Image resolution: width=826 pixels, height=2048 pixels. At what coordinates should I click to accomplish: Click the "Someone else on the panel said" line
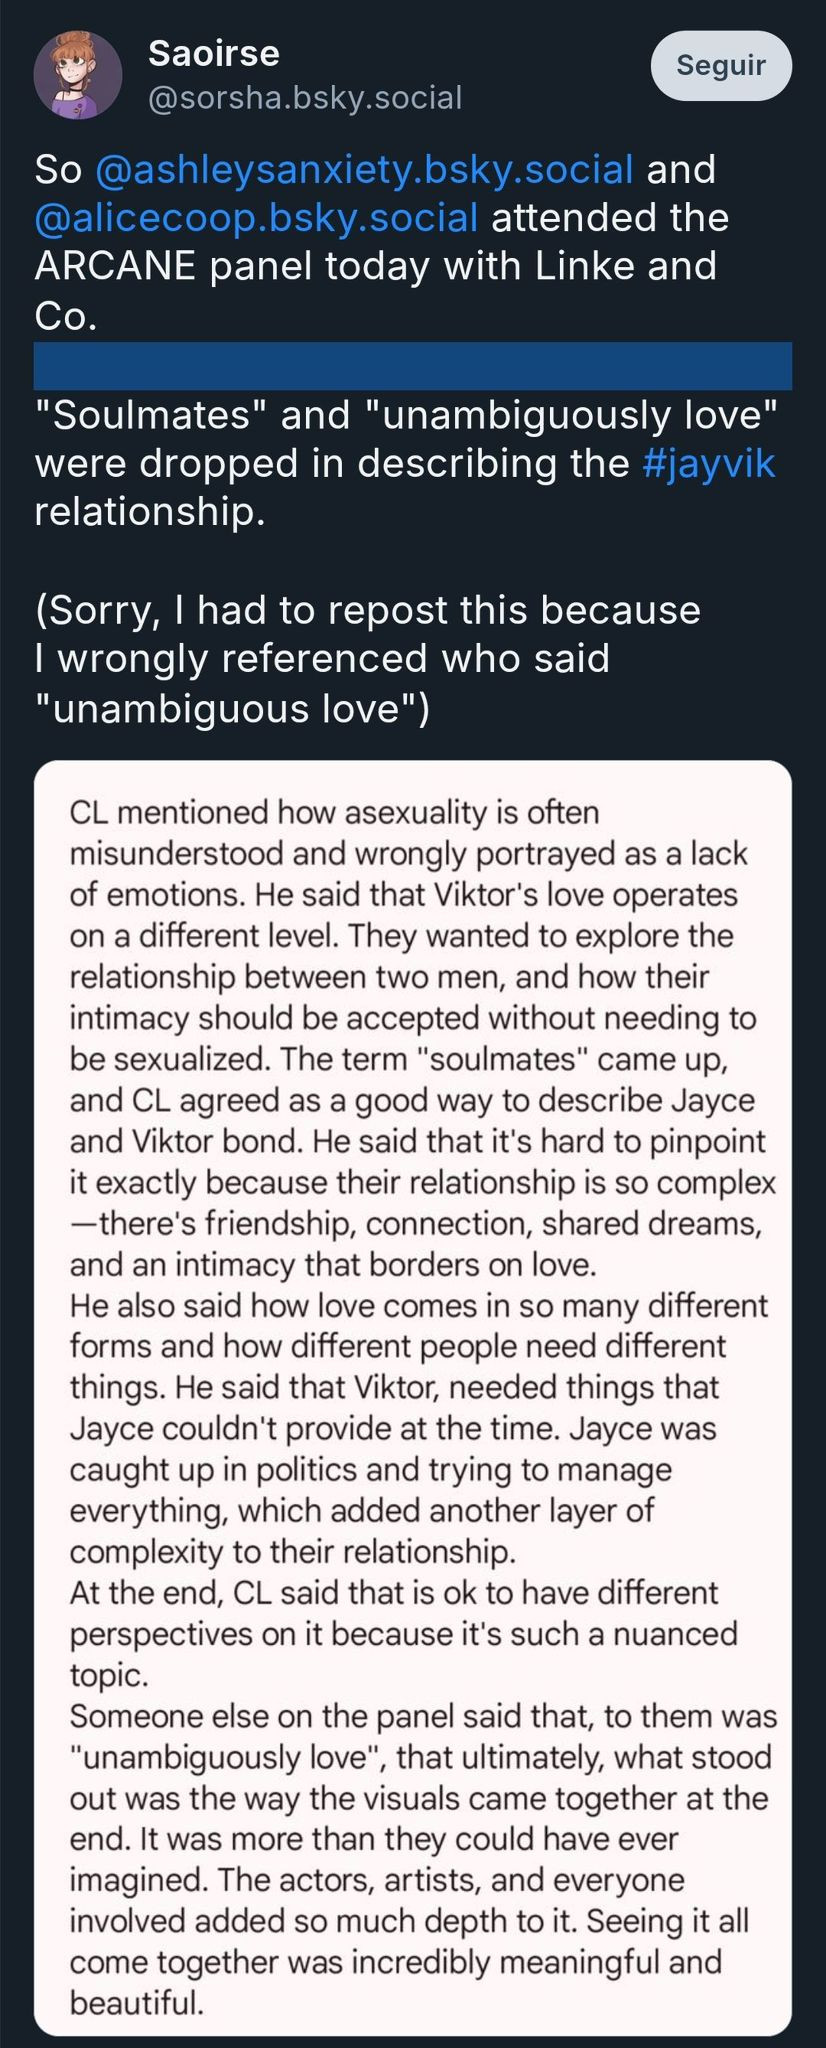pos(423,1716)
